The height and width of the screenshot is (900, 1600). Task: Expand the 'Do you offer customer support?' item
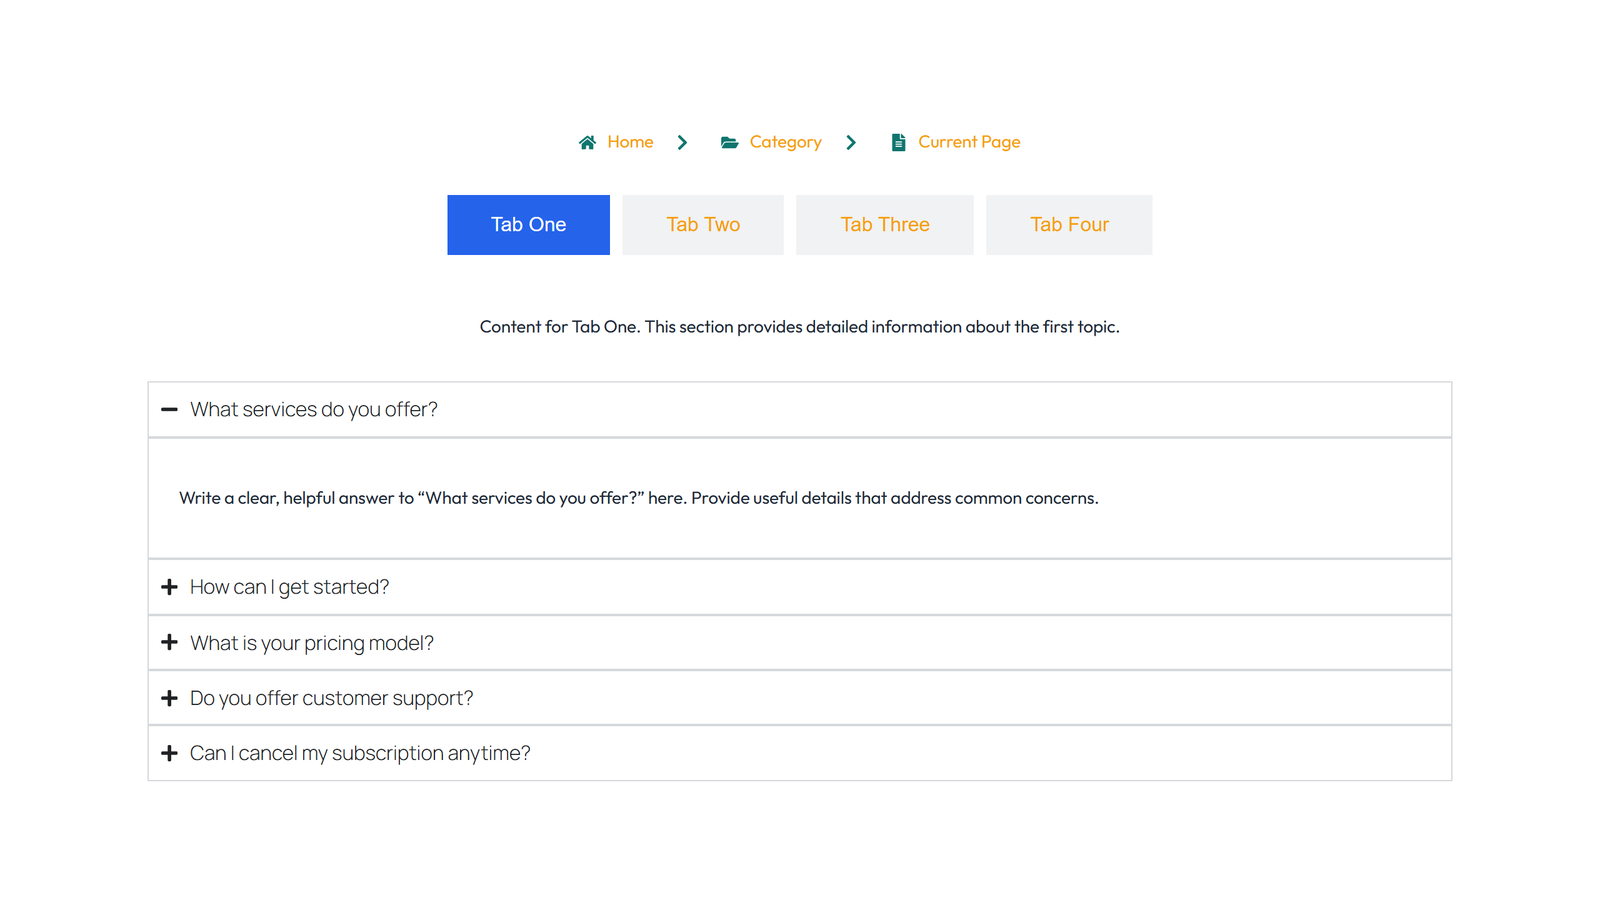pos(331,697)
